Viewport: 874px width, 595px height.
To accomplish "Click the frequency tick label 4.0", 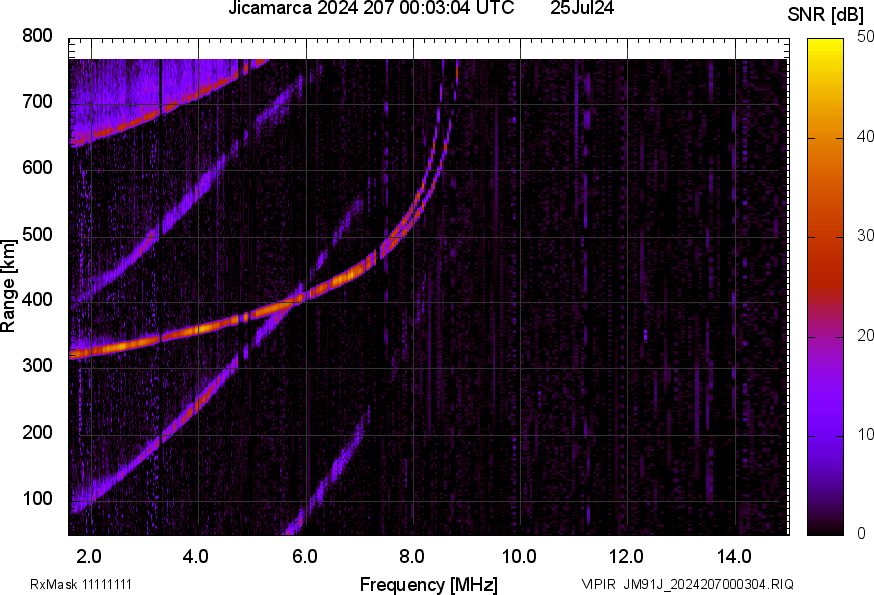I will [196, 557].
